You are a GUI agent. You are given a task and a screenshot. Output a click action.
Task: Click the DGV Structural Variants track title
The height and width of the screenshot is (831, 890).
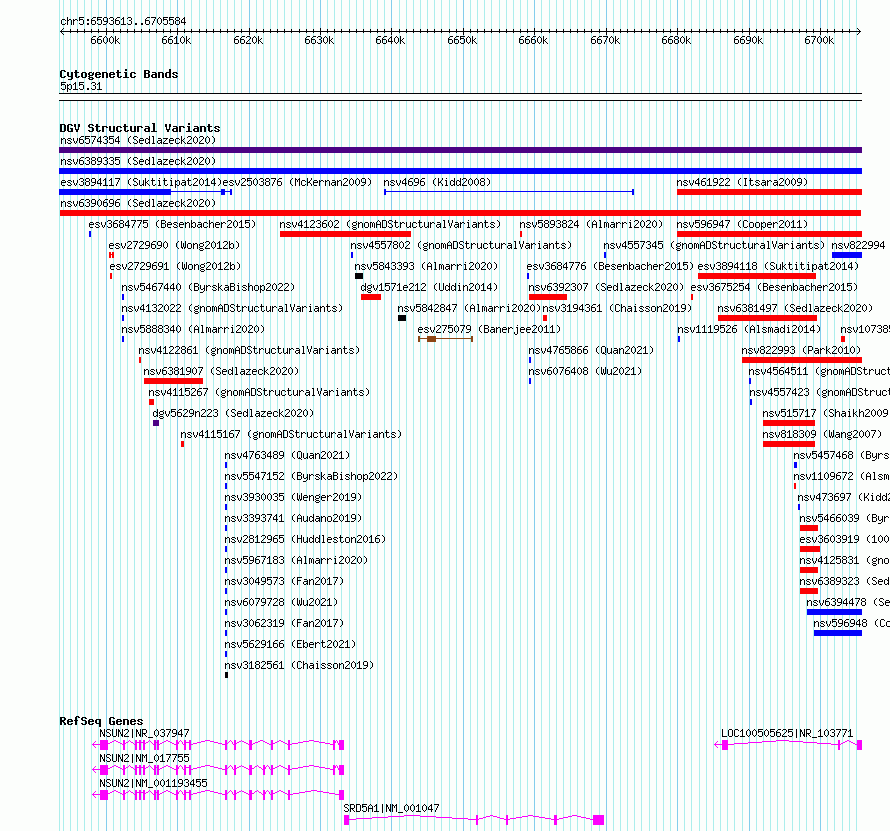click(x=140, y=128)
